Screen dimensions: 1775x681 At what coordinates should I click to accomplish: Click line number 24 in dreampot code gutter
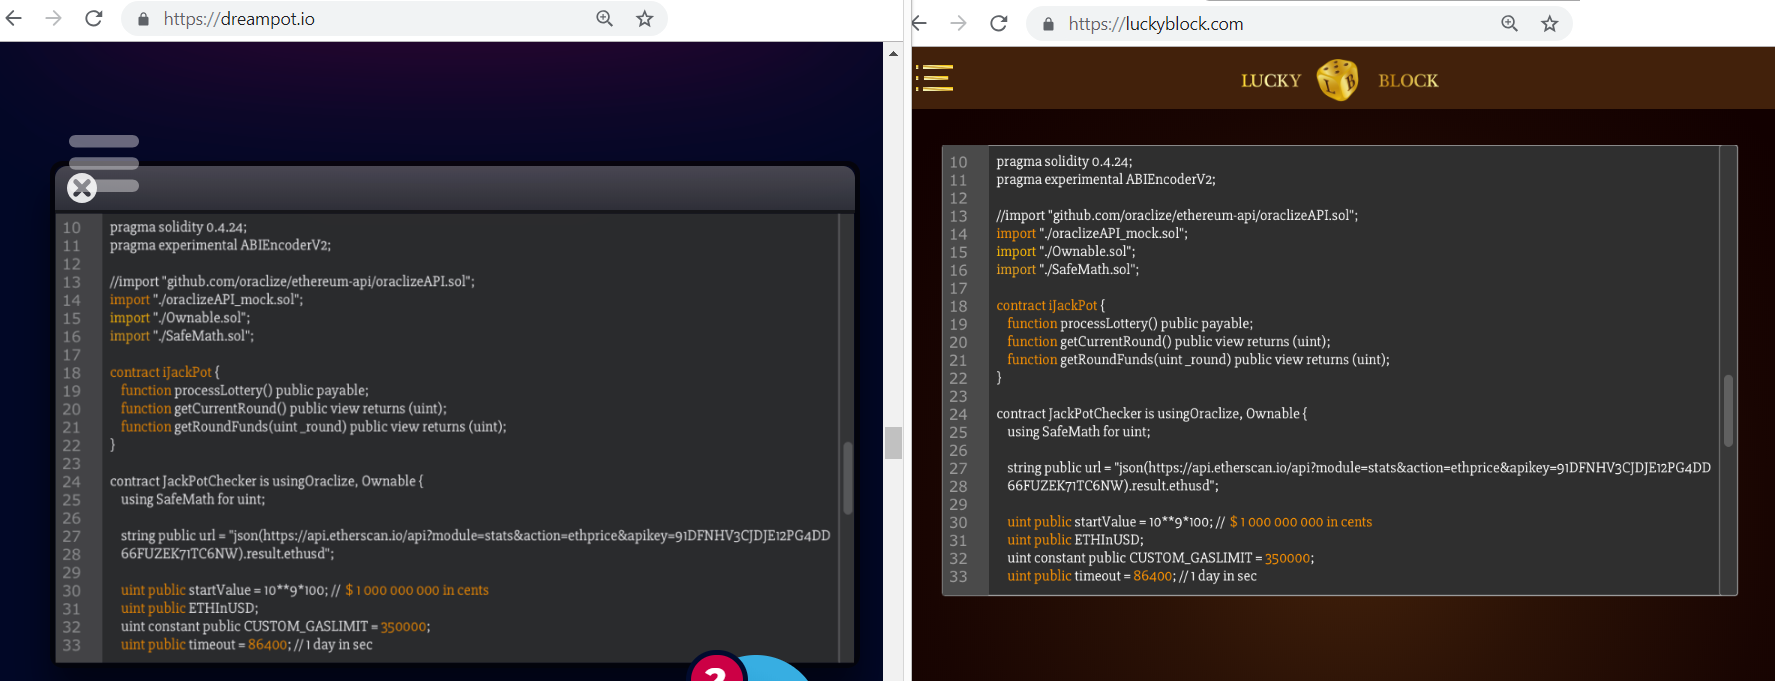click(x=72, y=482)
